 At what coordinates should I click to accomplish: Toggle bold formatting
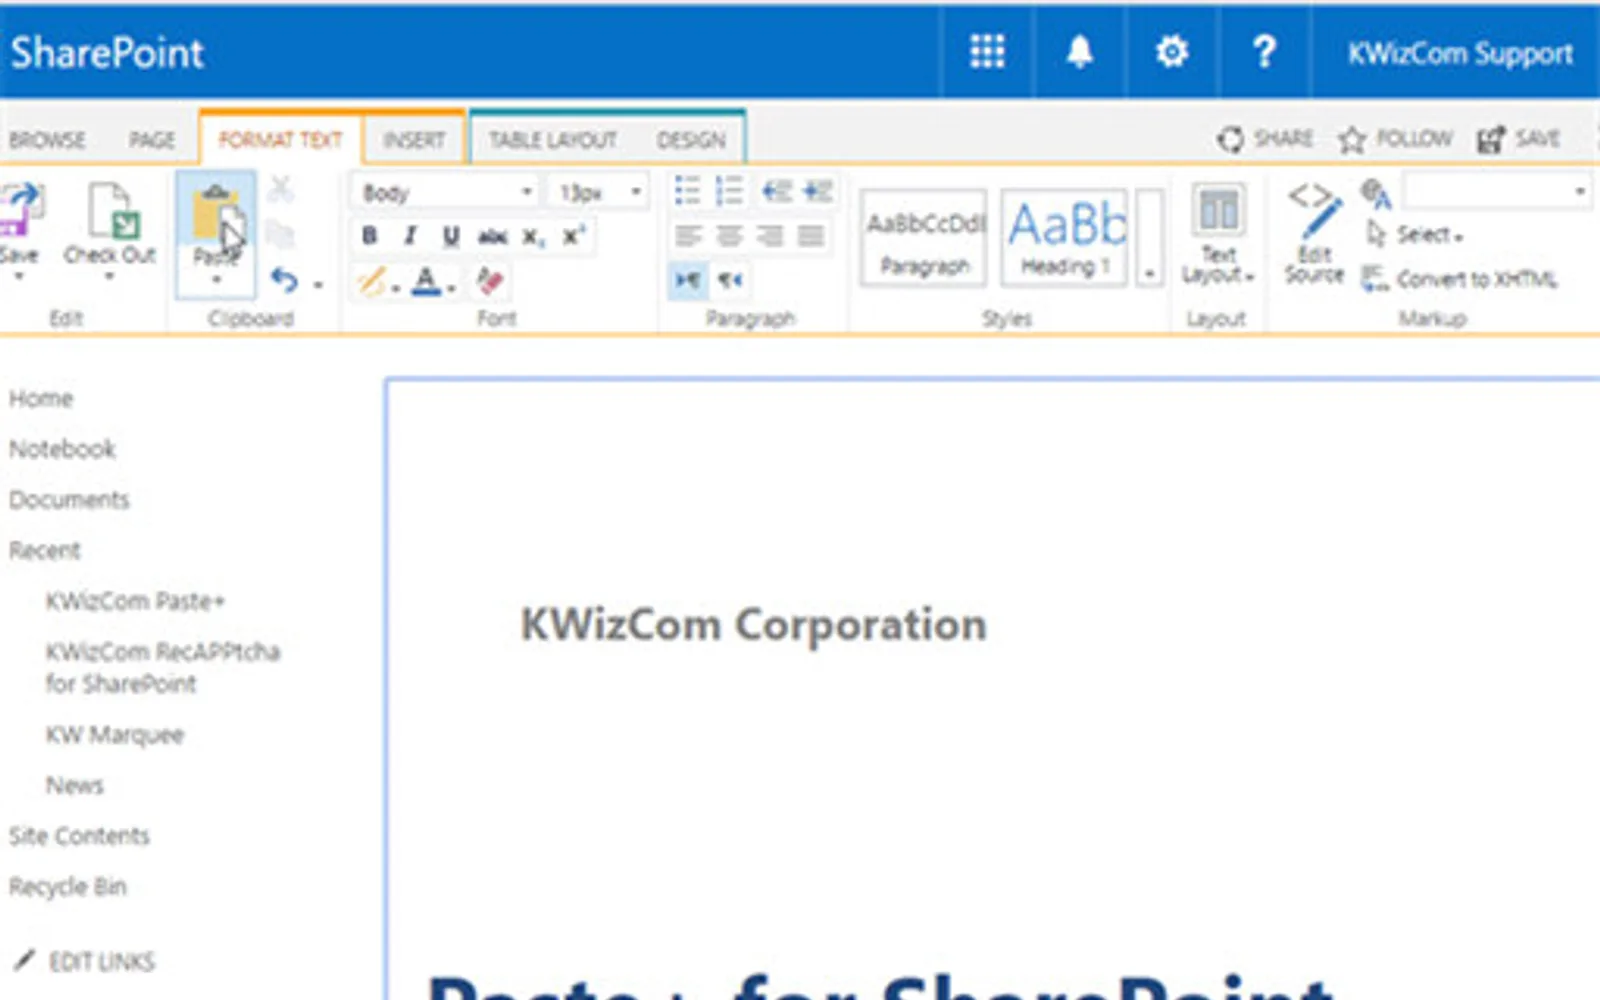point(369,236)
